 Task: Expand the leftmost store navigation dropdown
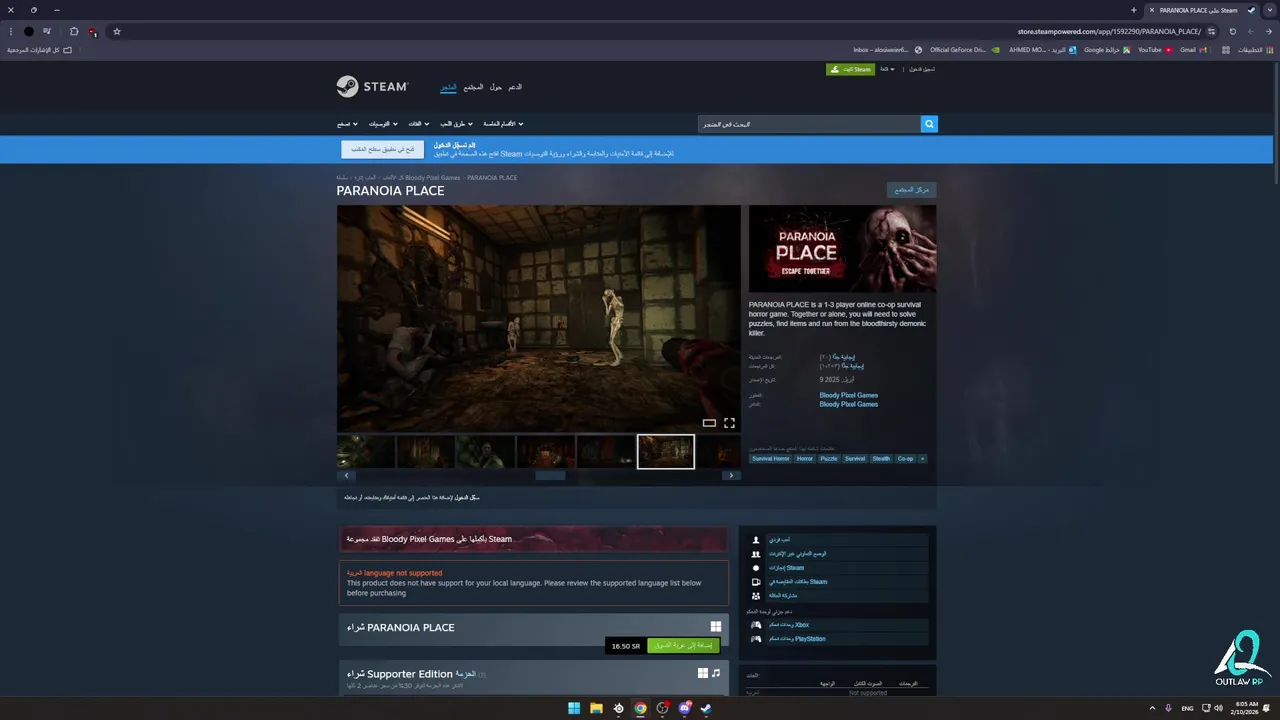tap(347, 124)
